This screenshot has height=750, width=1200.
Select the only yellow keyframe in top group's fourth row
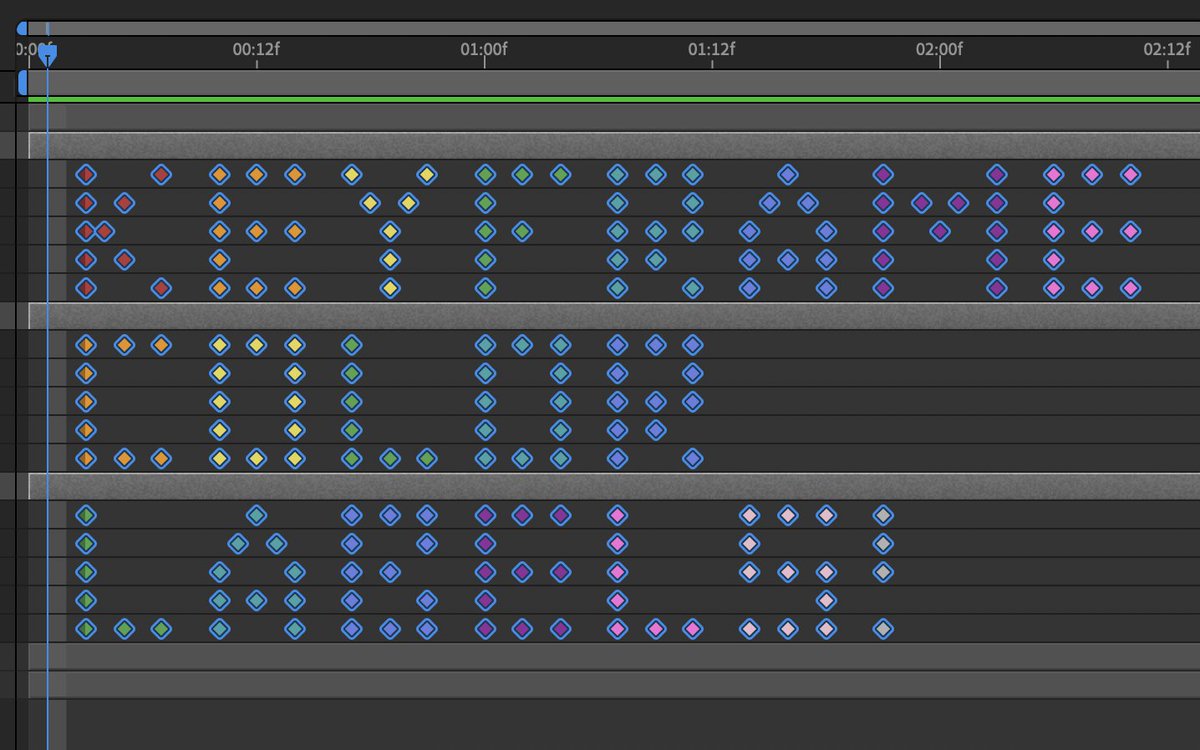click(390, 260)
